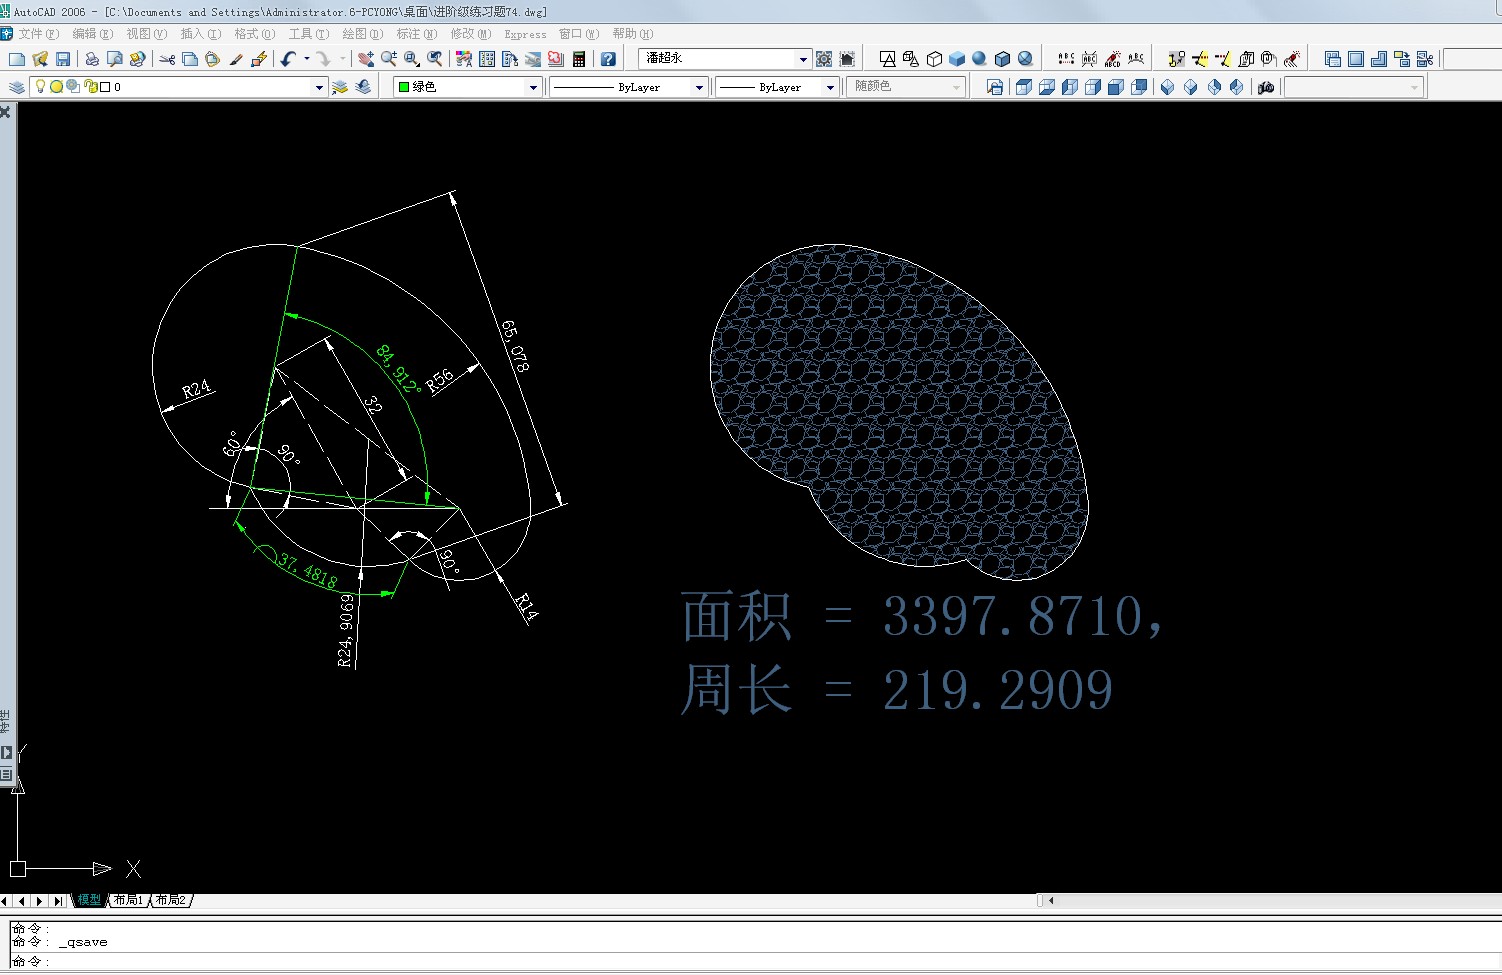Open the 绘图(D) menu
Screen dimensions: 1502x975
coord(362,34)
